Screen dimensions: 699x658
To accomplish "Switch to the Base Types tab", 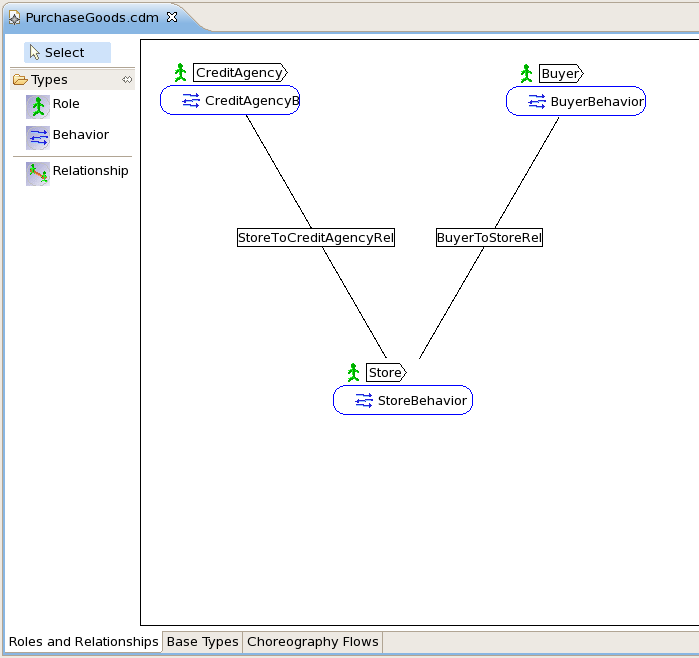I will (x=202, y=642).
